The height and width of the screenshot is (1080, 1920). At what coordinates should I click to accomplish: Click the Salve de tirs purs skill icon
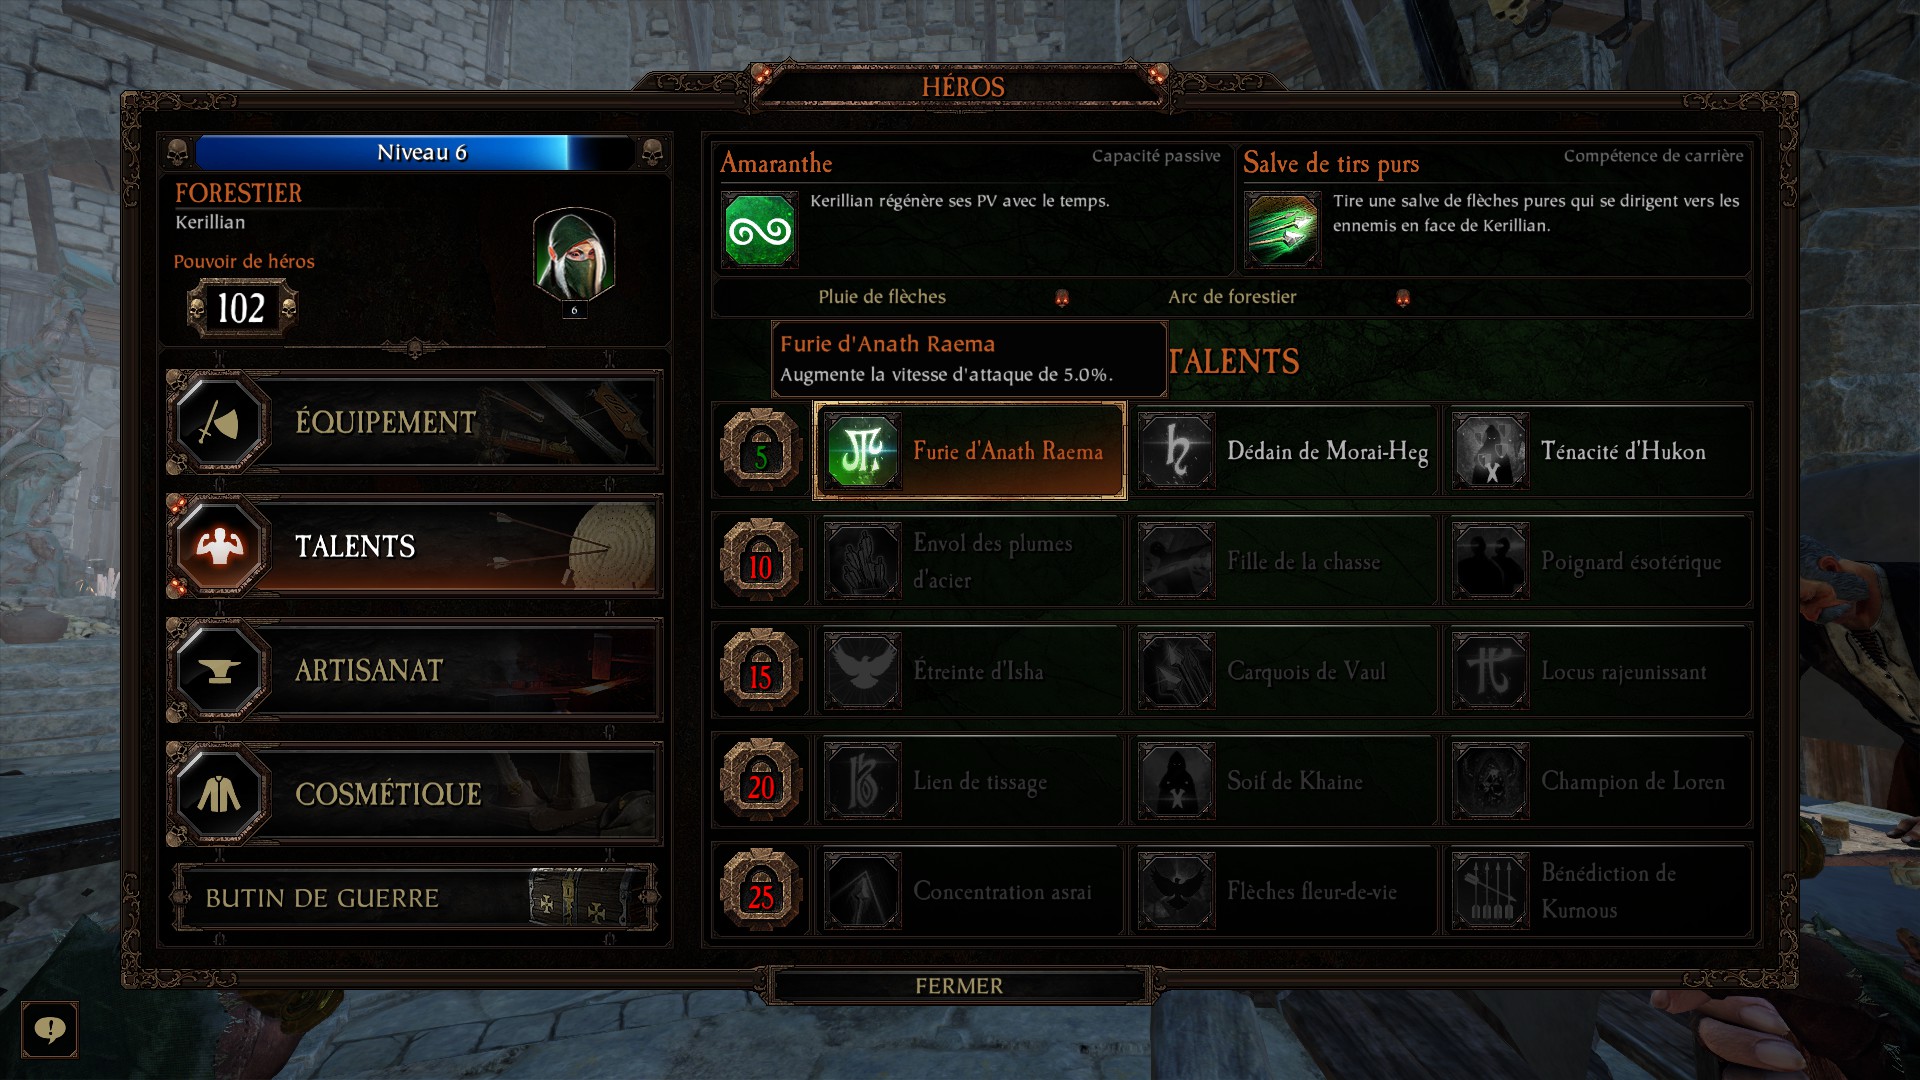1283,230
